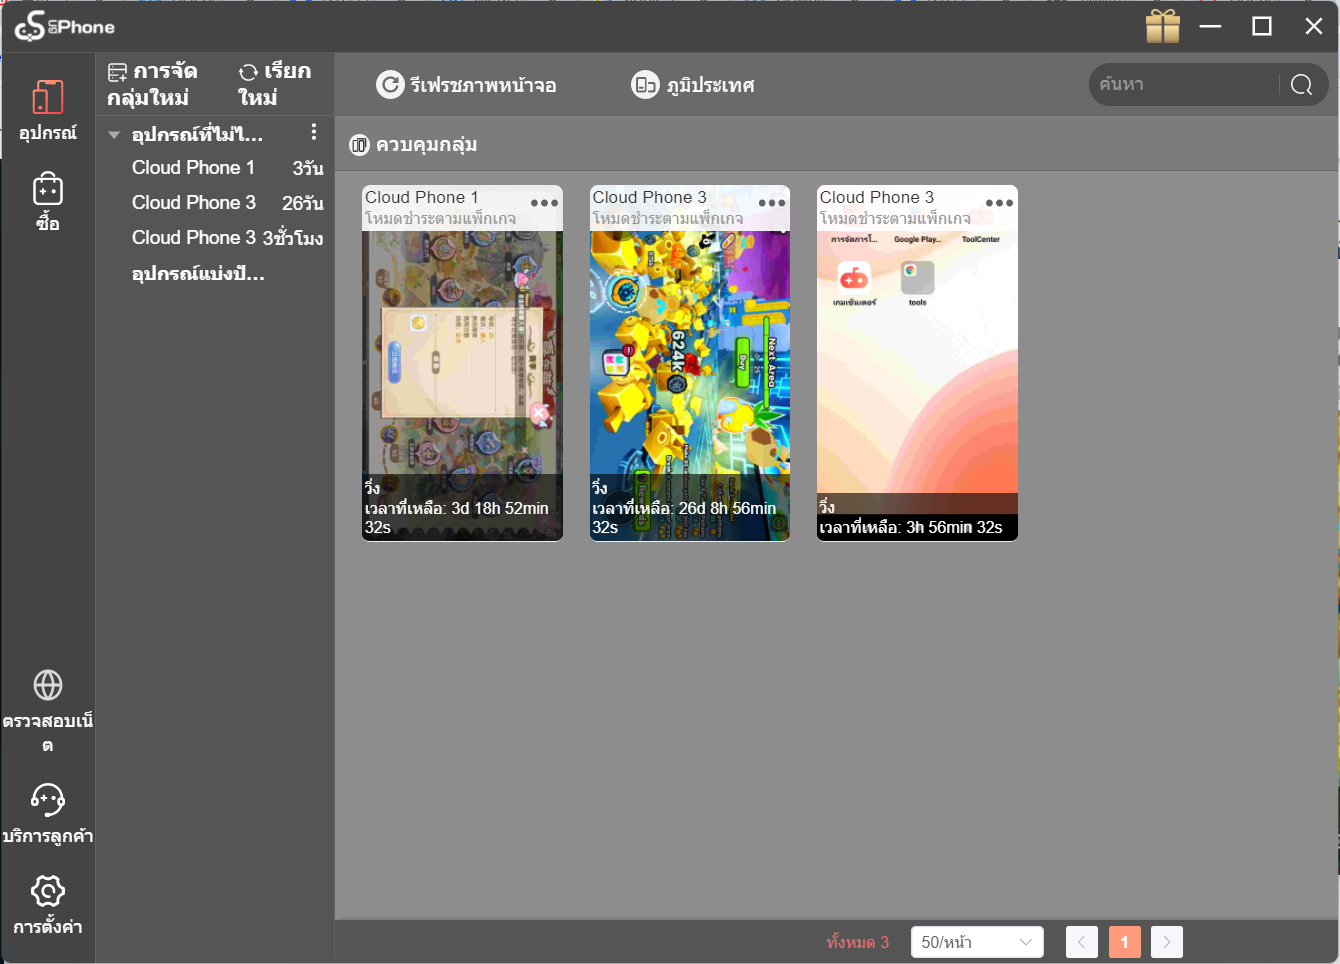
Task: Click รีเฟรชภาพหน้าจอ to refresh screenshots
Action: pyautogui.click(x=466, y=85)
